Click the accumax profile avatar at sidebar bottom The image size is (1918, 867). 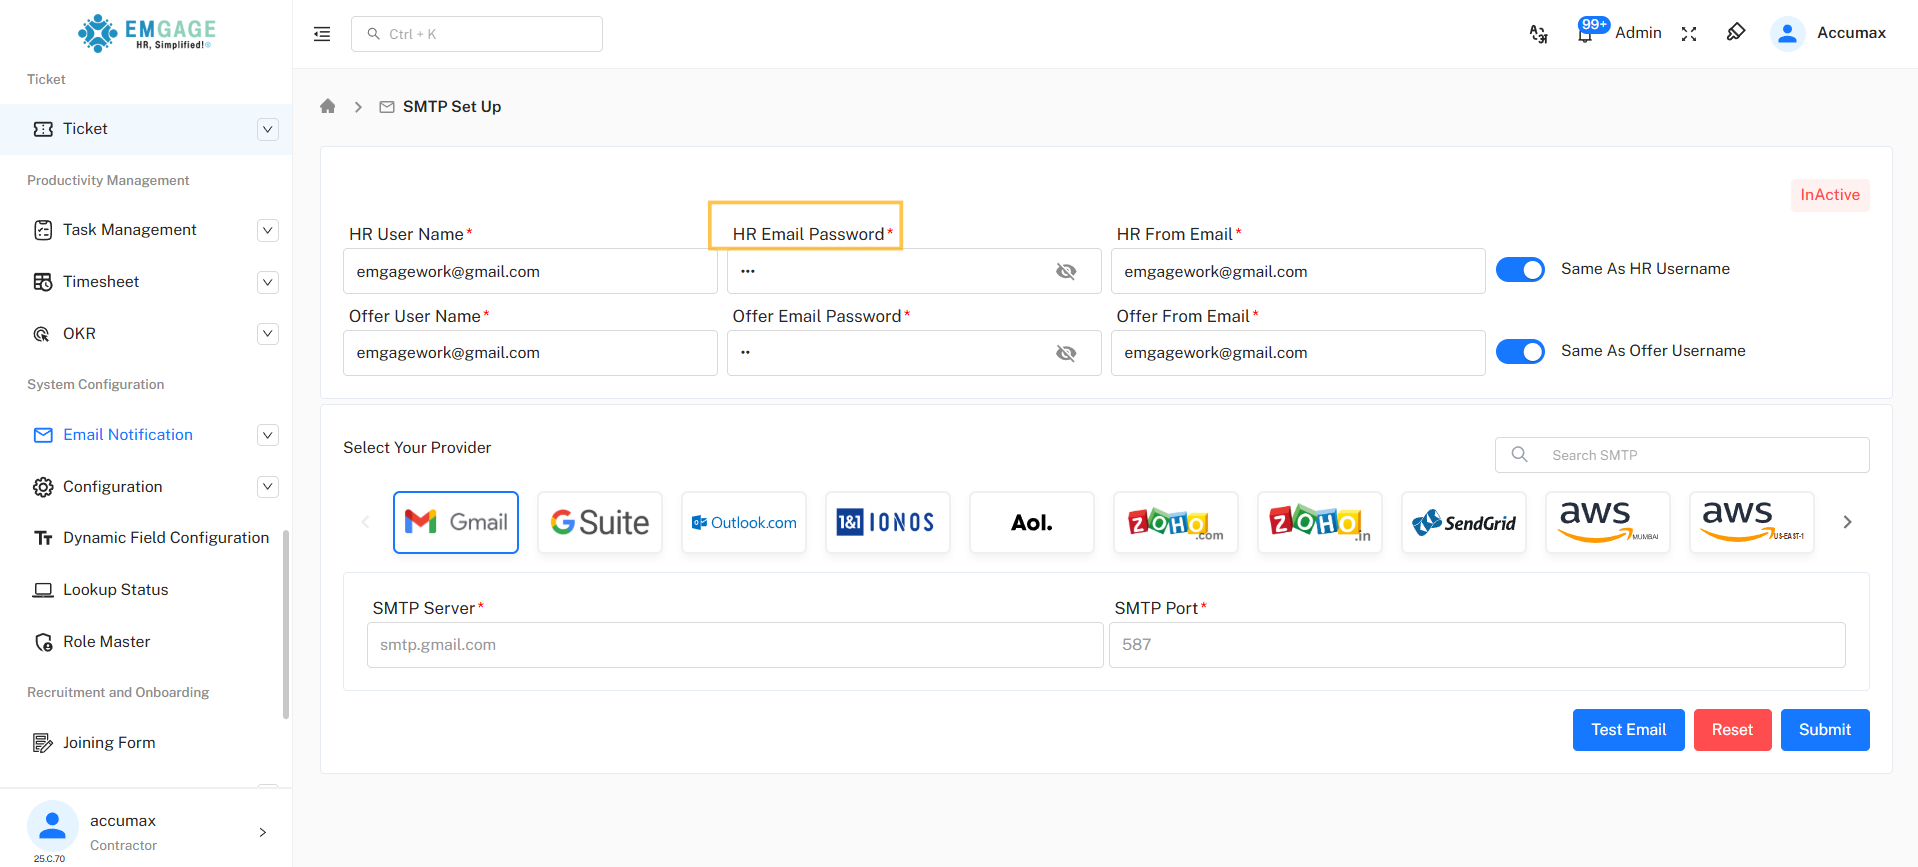[52, 826]
